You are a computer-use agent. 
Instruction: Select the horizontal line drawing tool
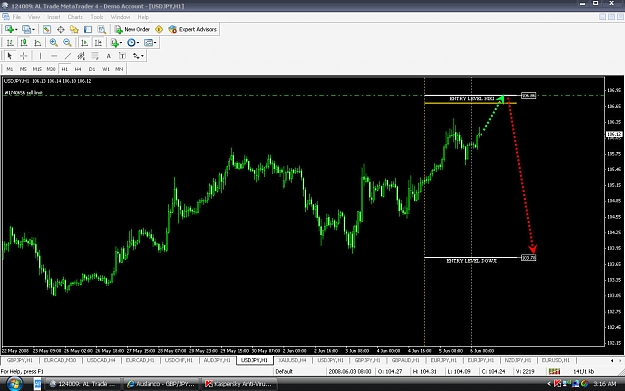click(54, 56)
